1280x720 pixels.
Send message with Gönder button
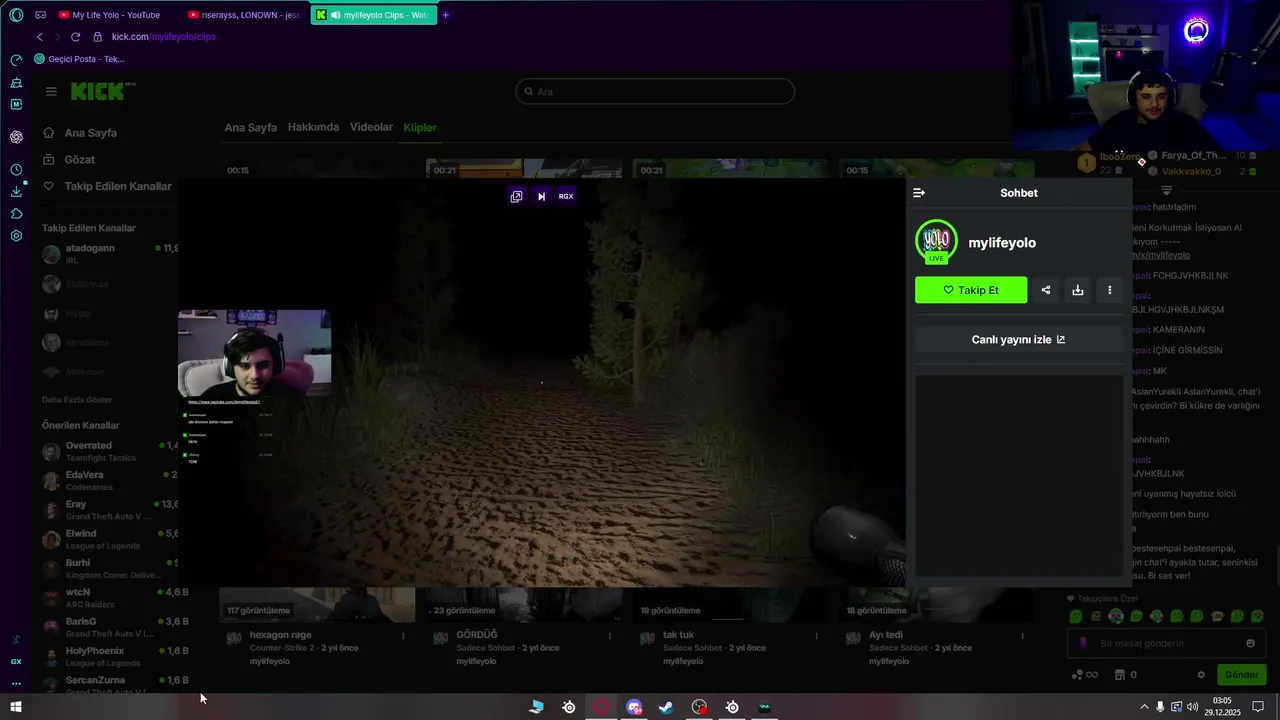coord(1241,675)
